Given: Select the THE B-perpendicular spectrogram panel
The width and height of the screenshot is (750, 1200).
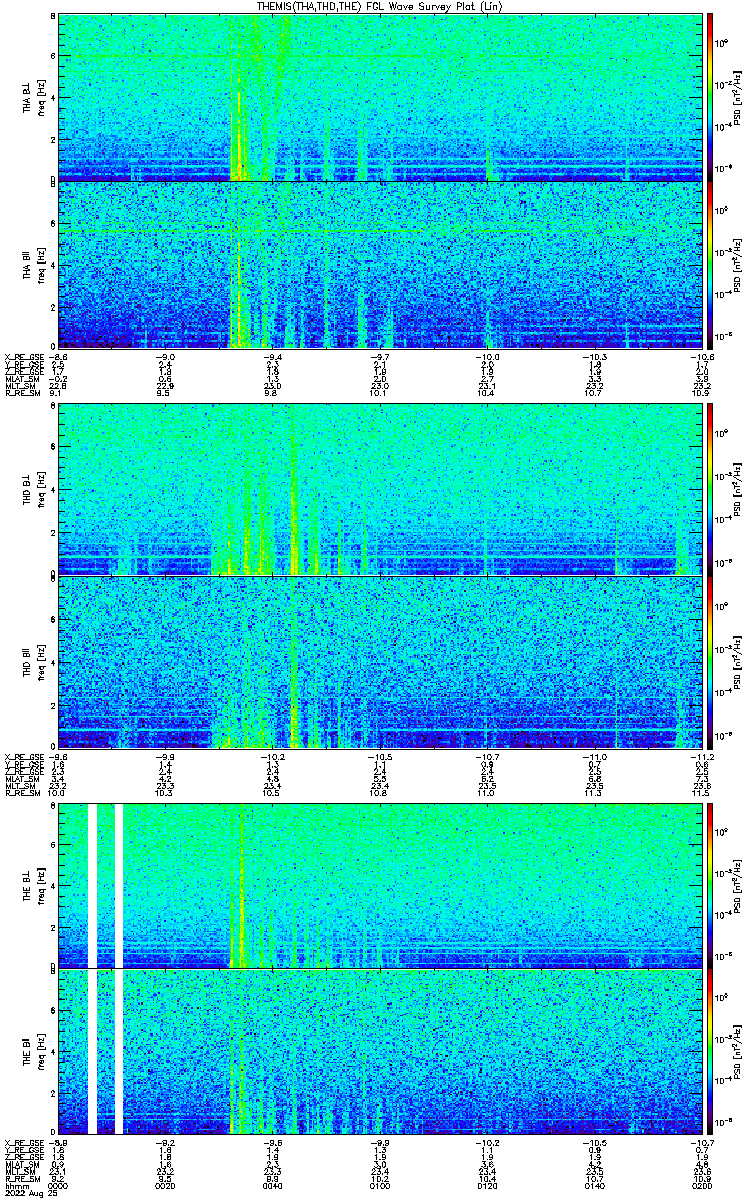Looking at the screenshot, I should tap(380, 886).
